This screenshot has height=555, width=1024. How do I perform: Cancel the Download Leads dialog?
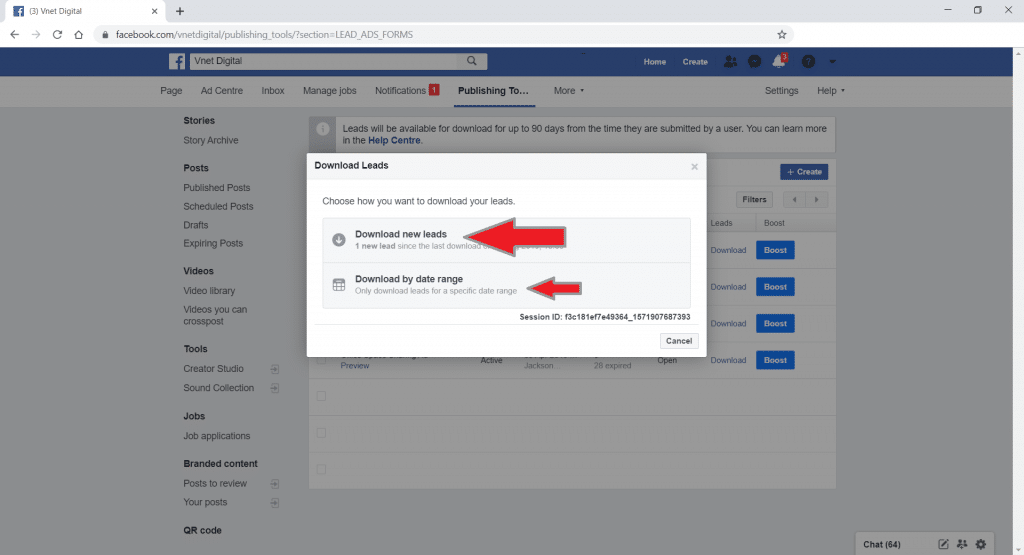[679, 341]
